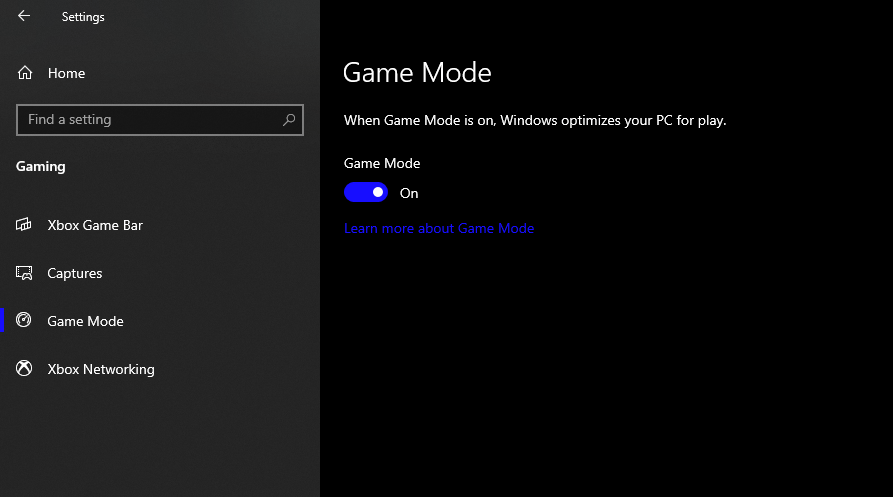The height and width of the screenshot is (497, 893).
Task: Open Learn more about Game Mode link
Action: [439, 228]
